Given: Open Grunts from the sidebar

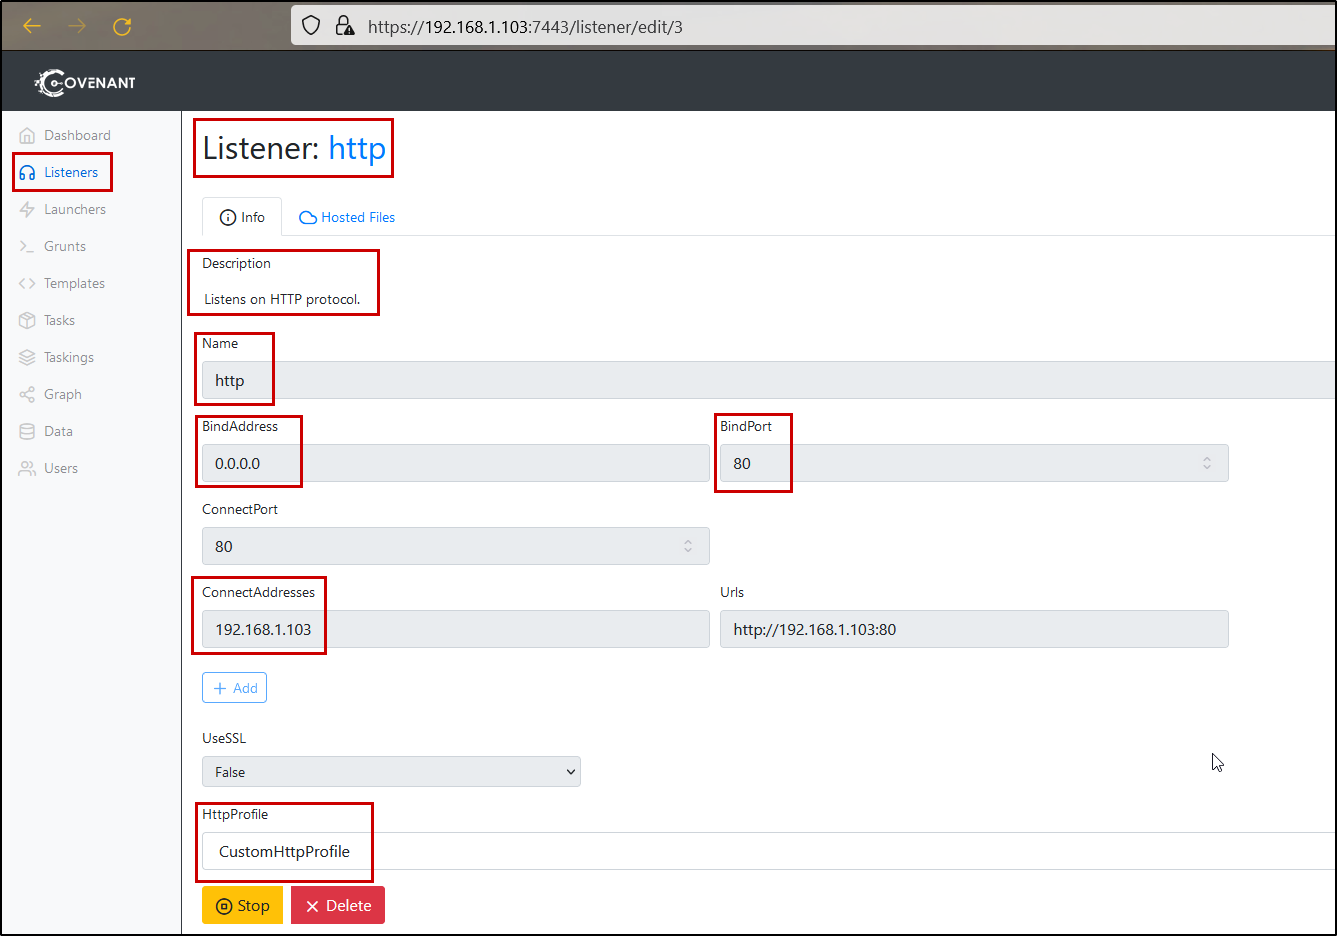Looking at the screenshot, I should pos(65,246).
